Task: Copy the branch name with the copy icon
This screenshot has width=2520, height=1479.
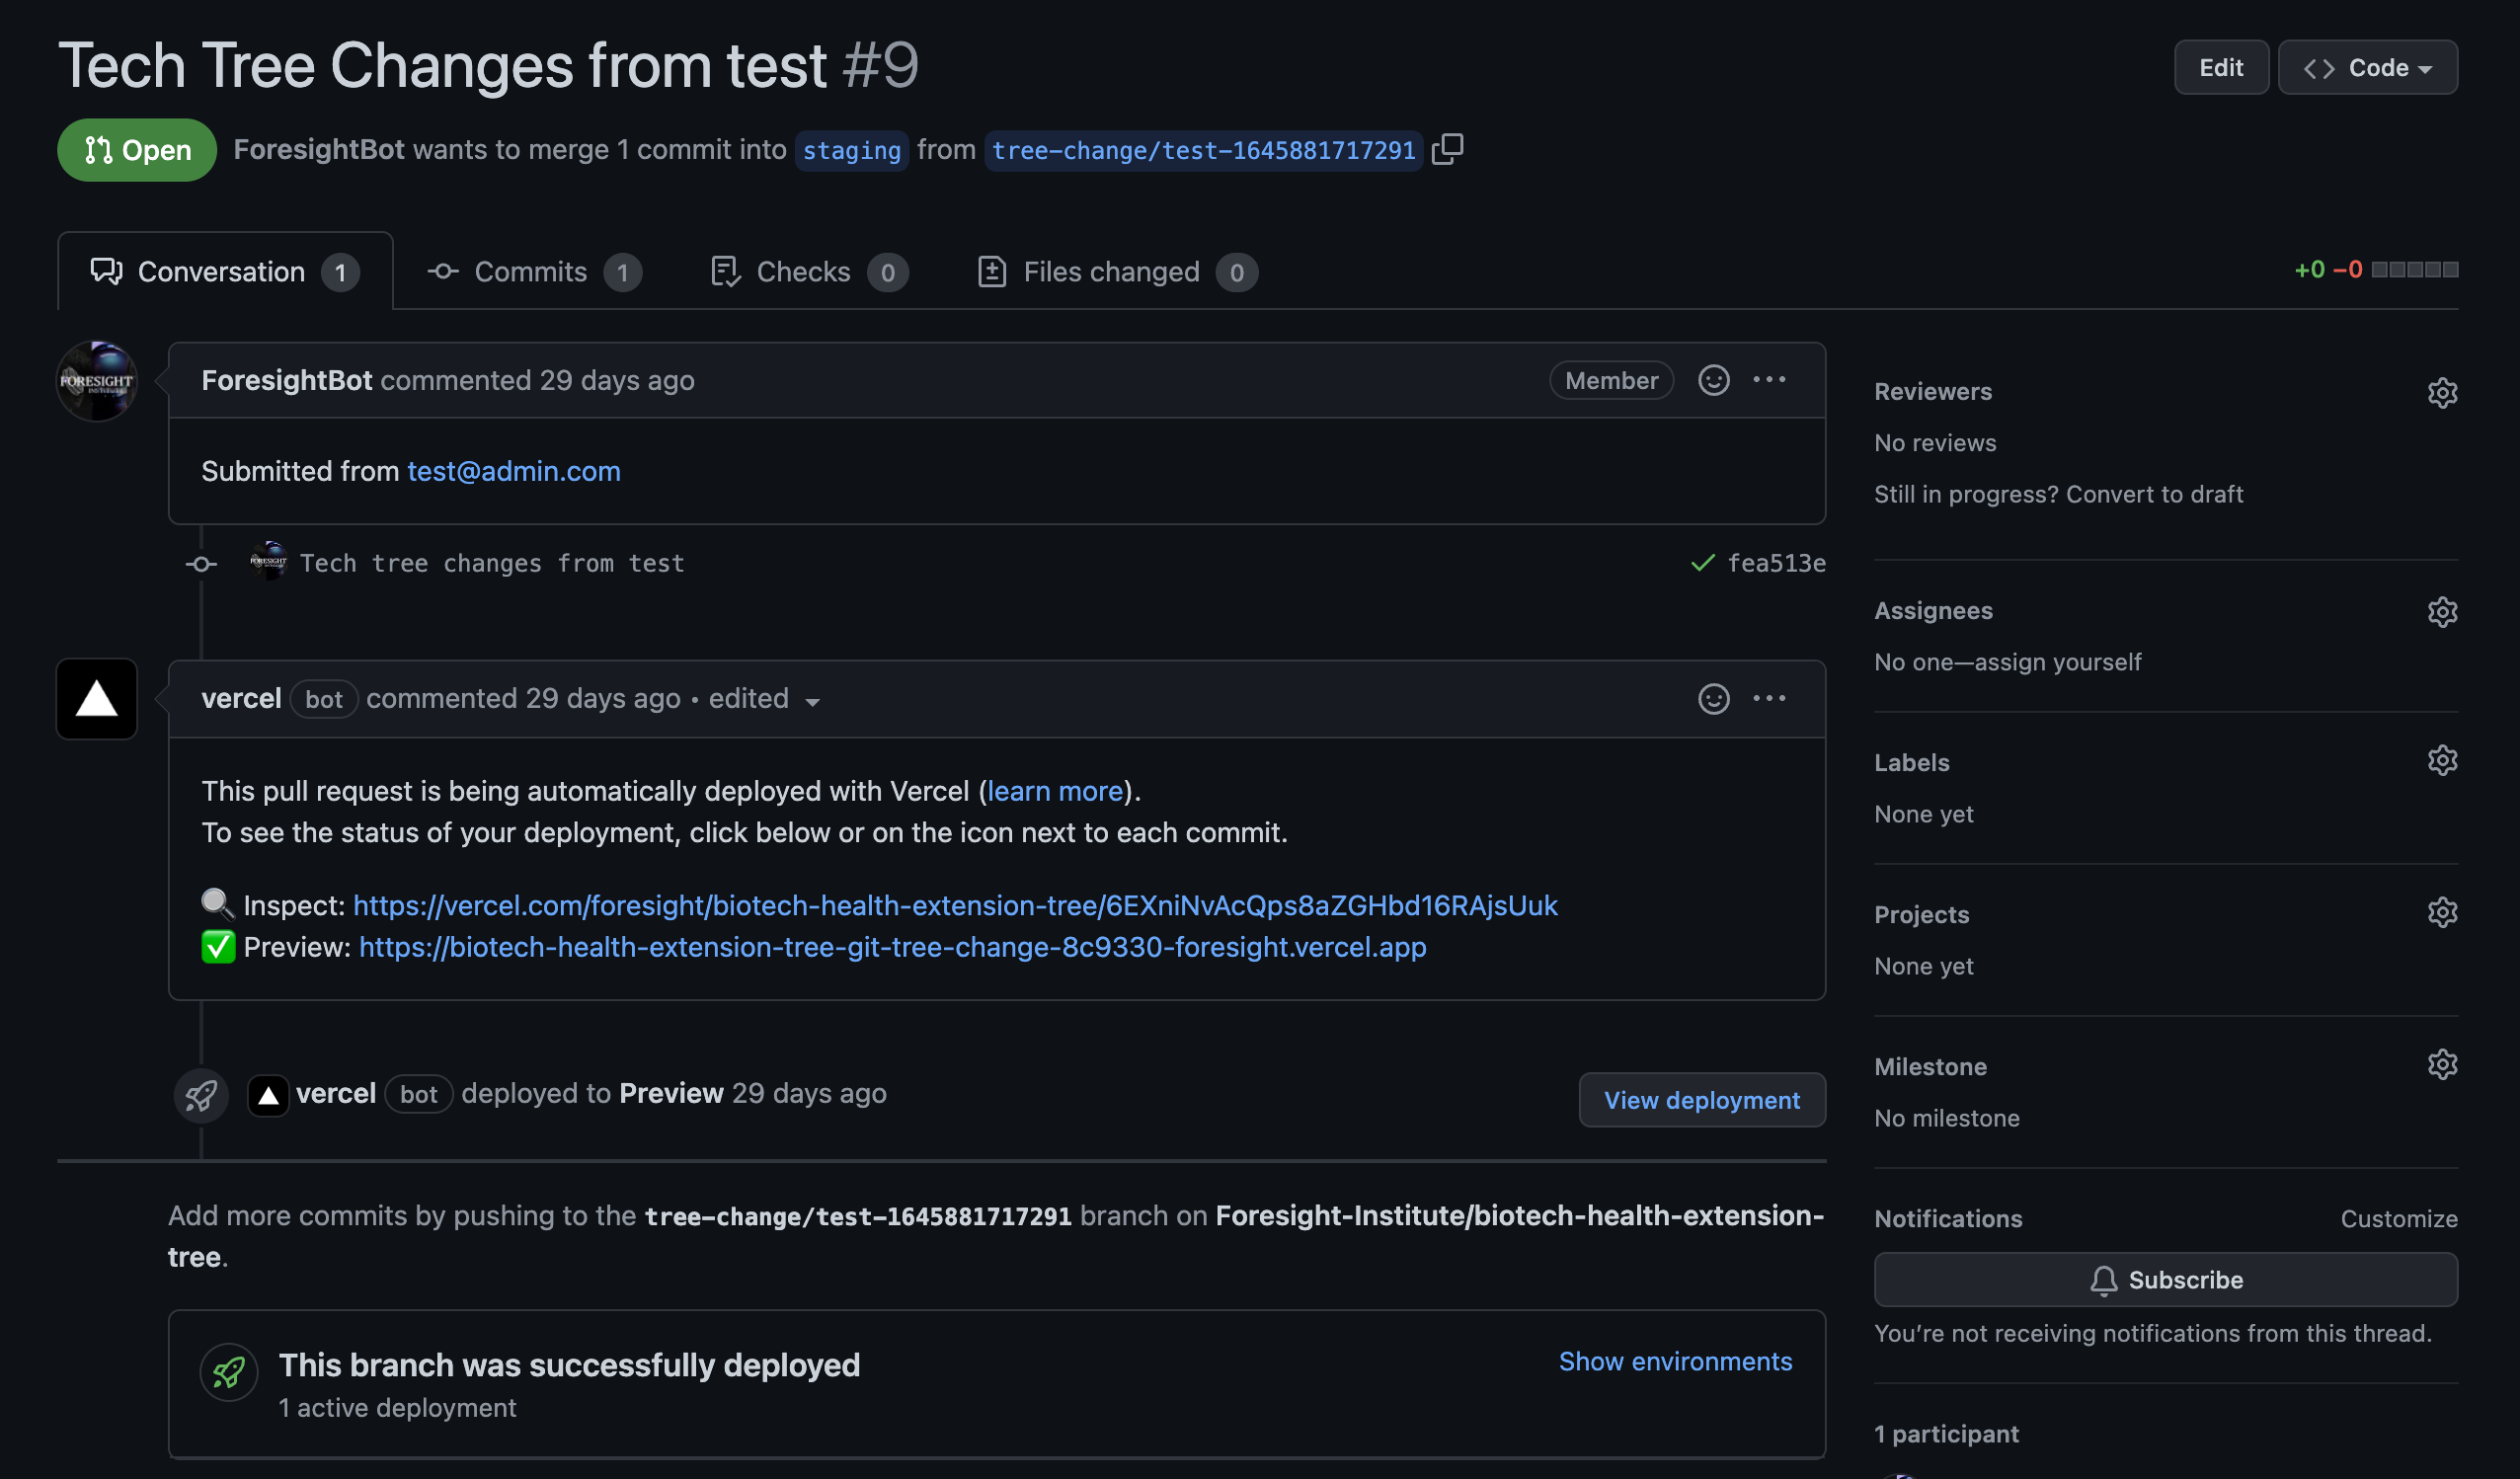Action: click(1447, 149)
